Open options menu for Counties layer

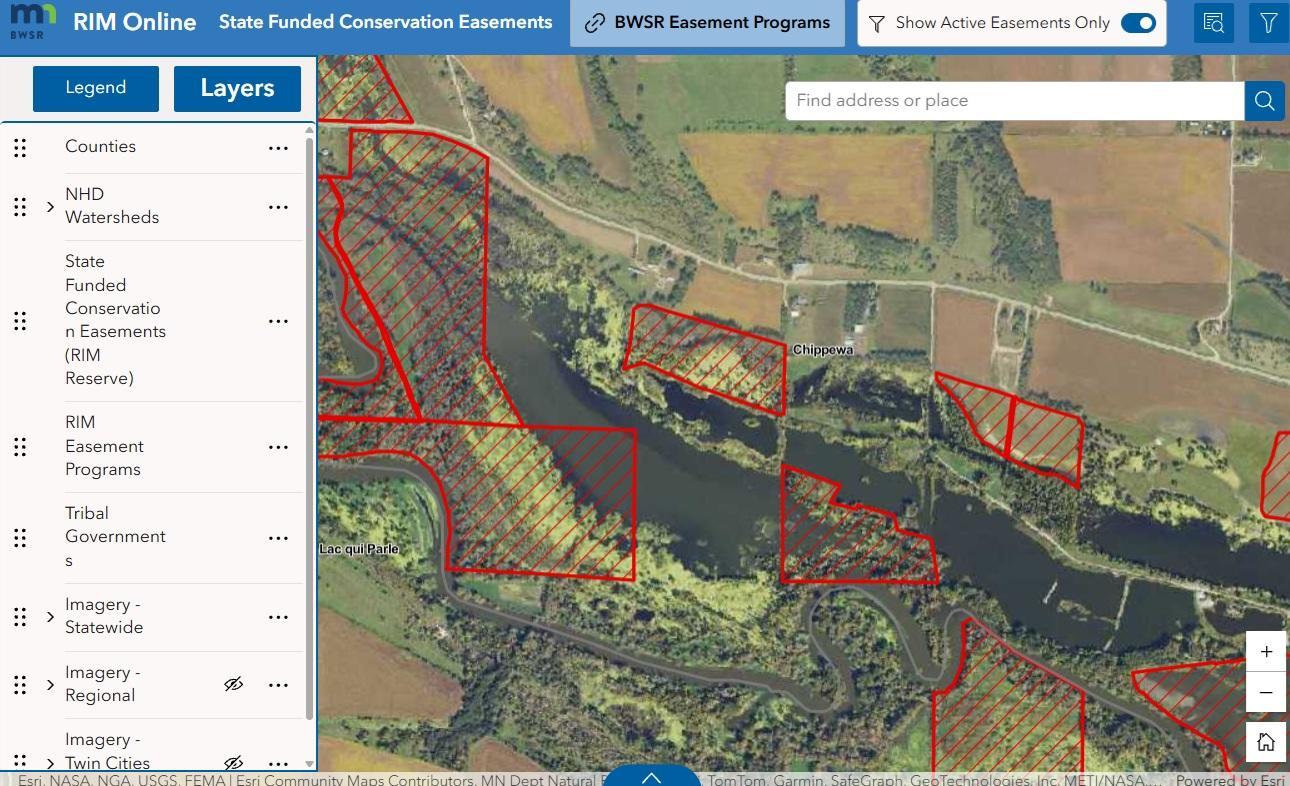click(x=278, y=148)
